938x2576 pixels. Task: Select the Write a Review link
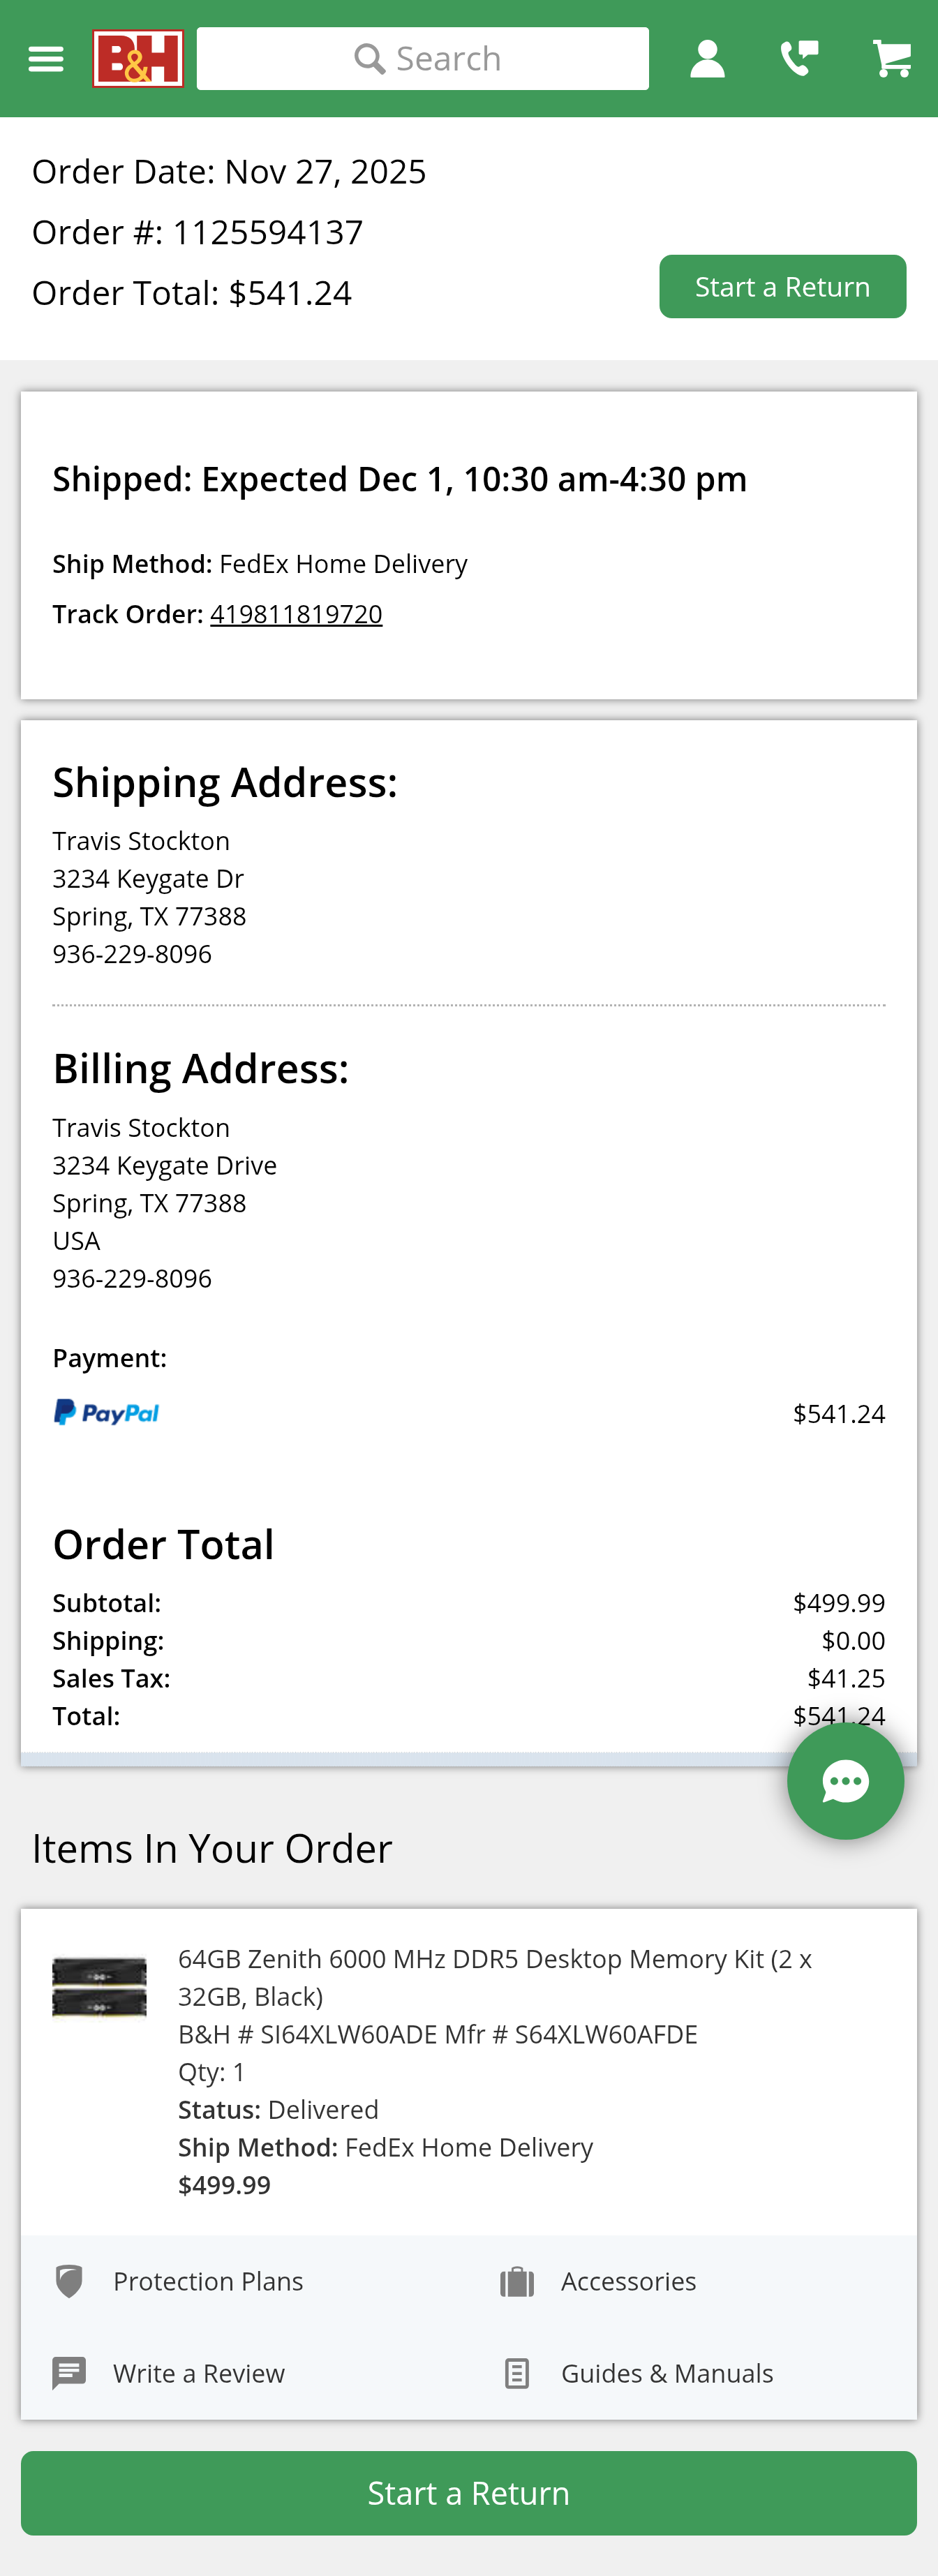[x=199, y=2373]
